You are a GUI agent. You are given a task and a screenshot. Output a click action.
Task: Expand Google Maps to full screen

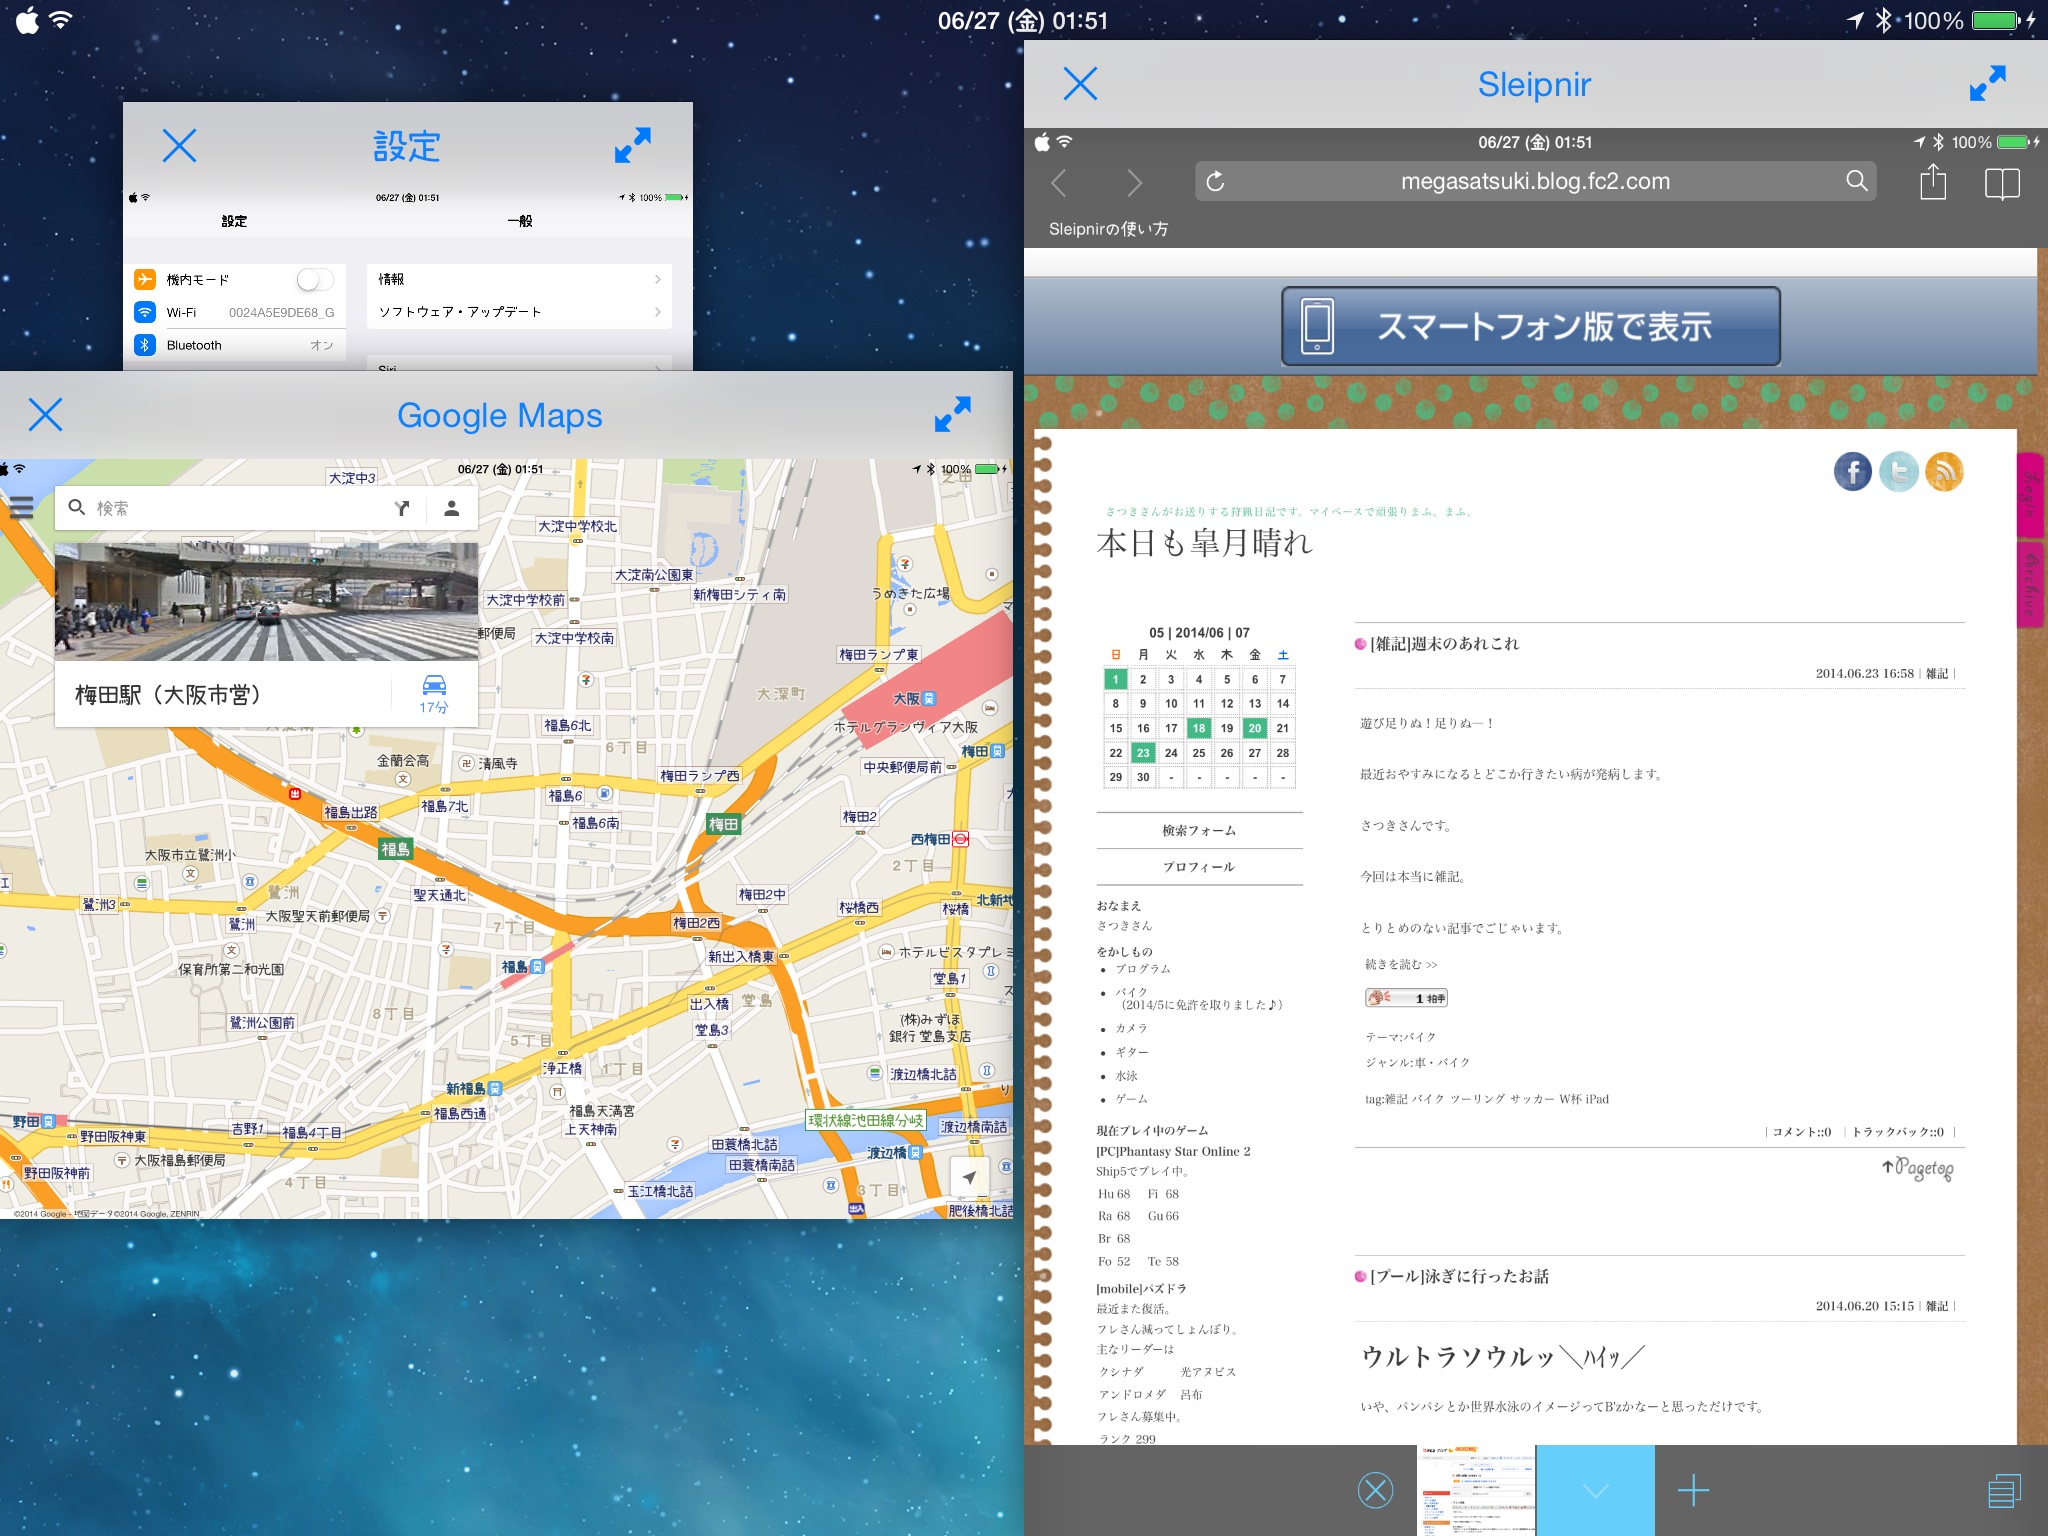click(x=952, y=414)
